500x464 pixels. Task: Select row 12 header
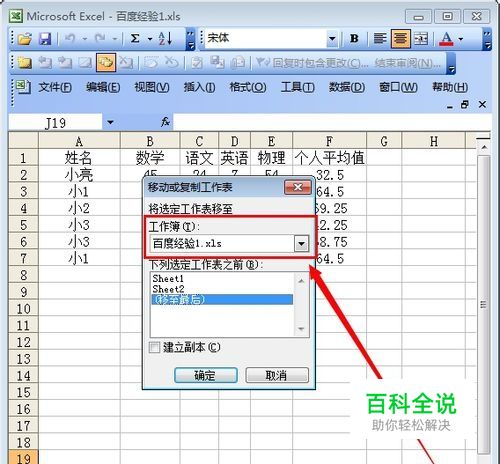tap(23, 342)
